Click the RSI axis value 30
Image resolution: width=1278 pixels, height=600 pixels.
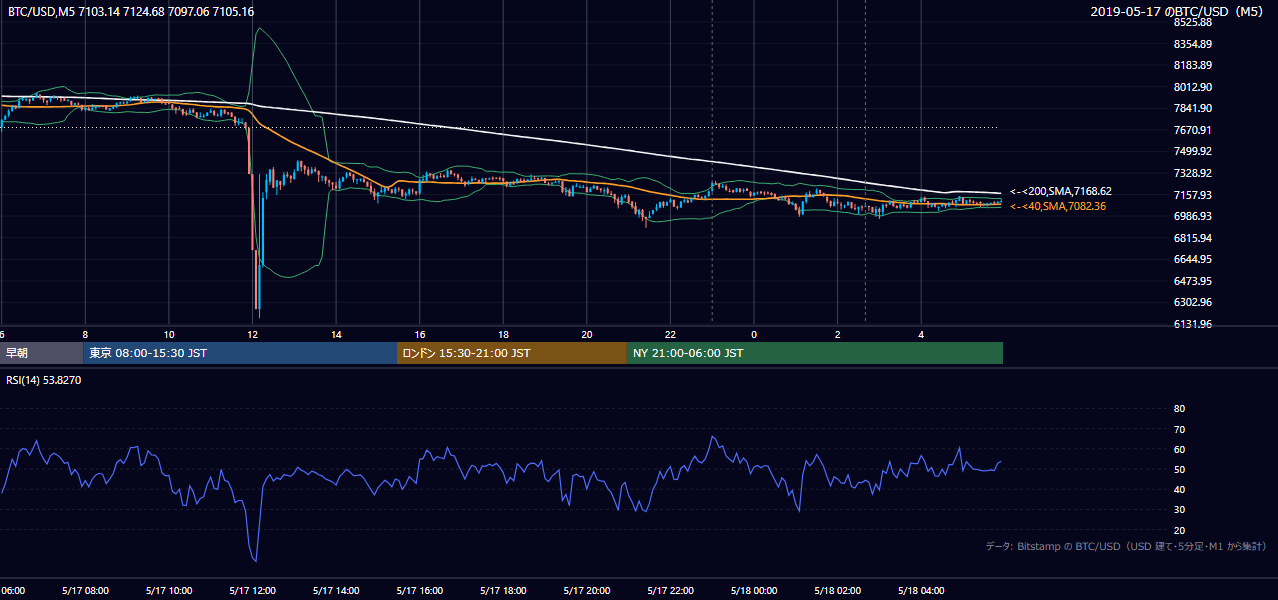[1179, 510]
